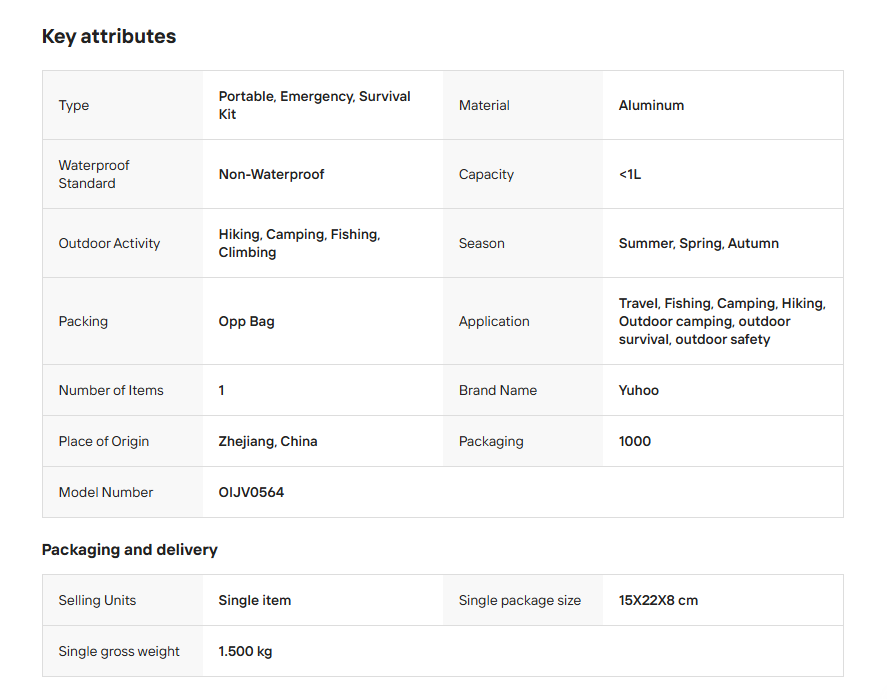
Task: Select the Portable, Emergency, Survival Kit value
Action: point(314,105)
